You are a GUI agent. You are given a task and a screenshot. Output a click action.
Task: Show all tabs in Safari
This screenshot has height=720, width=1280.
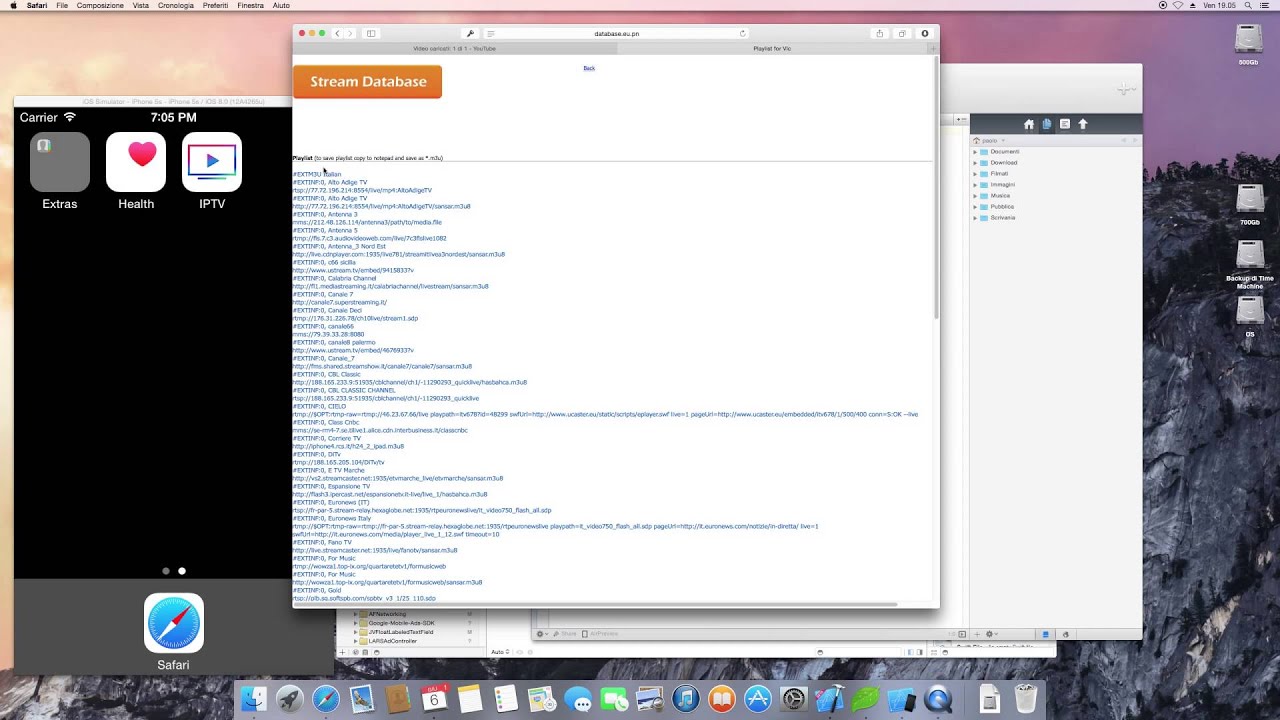tap(901, 33)
